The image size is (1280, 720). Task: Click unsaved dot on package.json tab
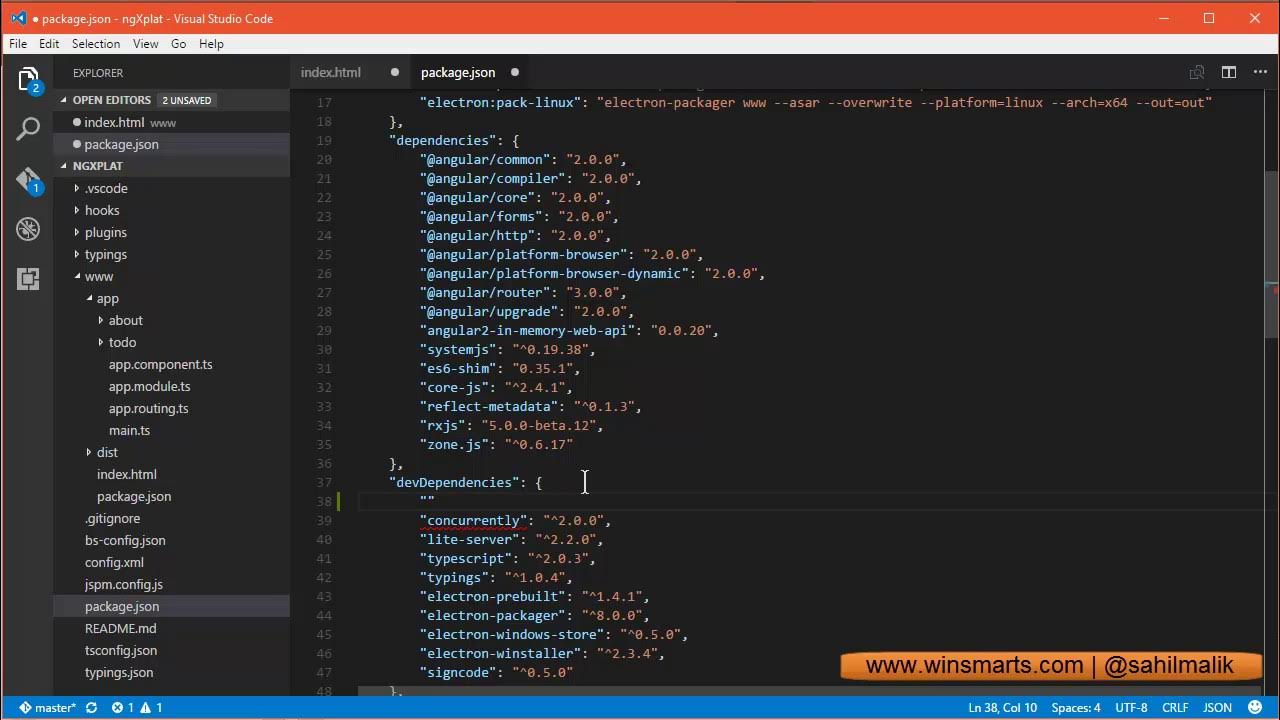click(515, 72)
